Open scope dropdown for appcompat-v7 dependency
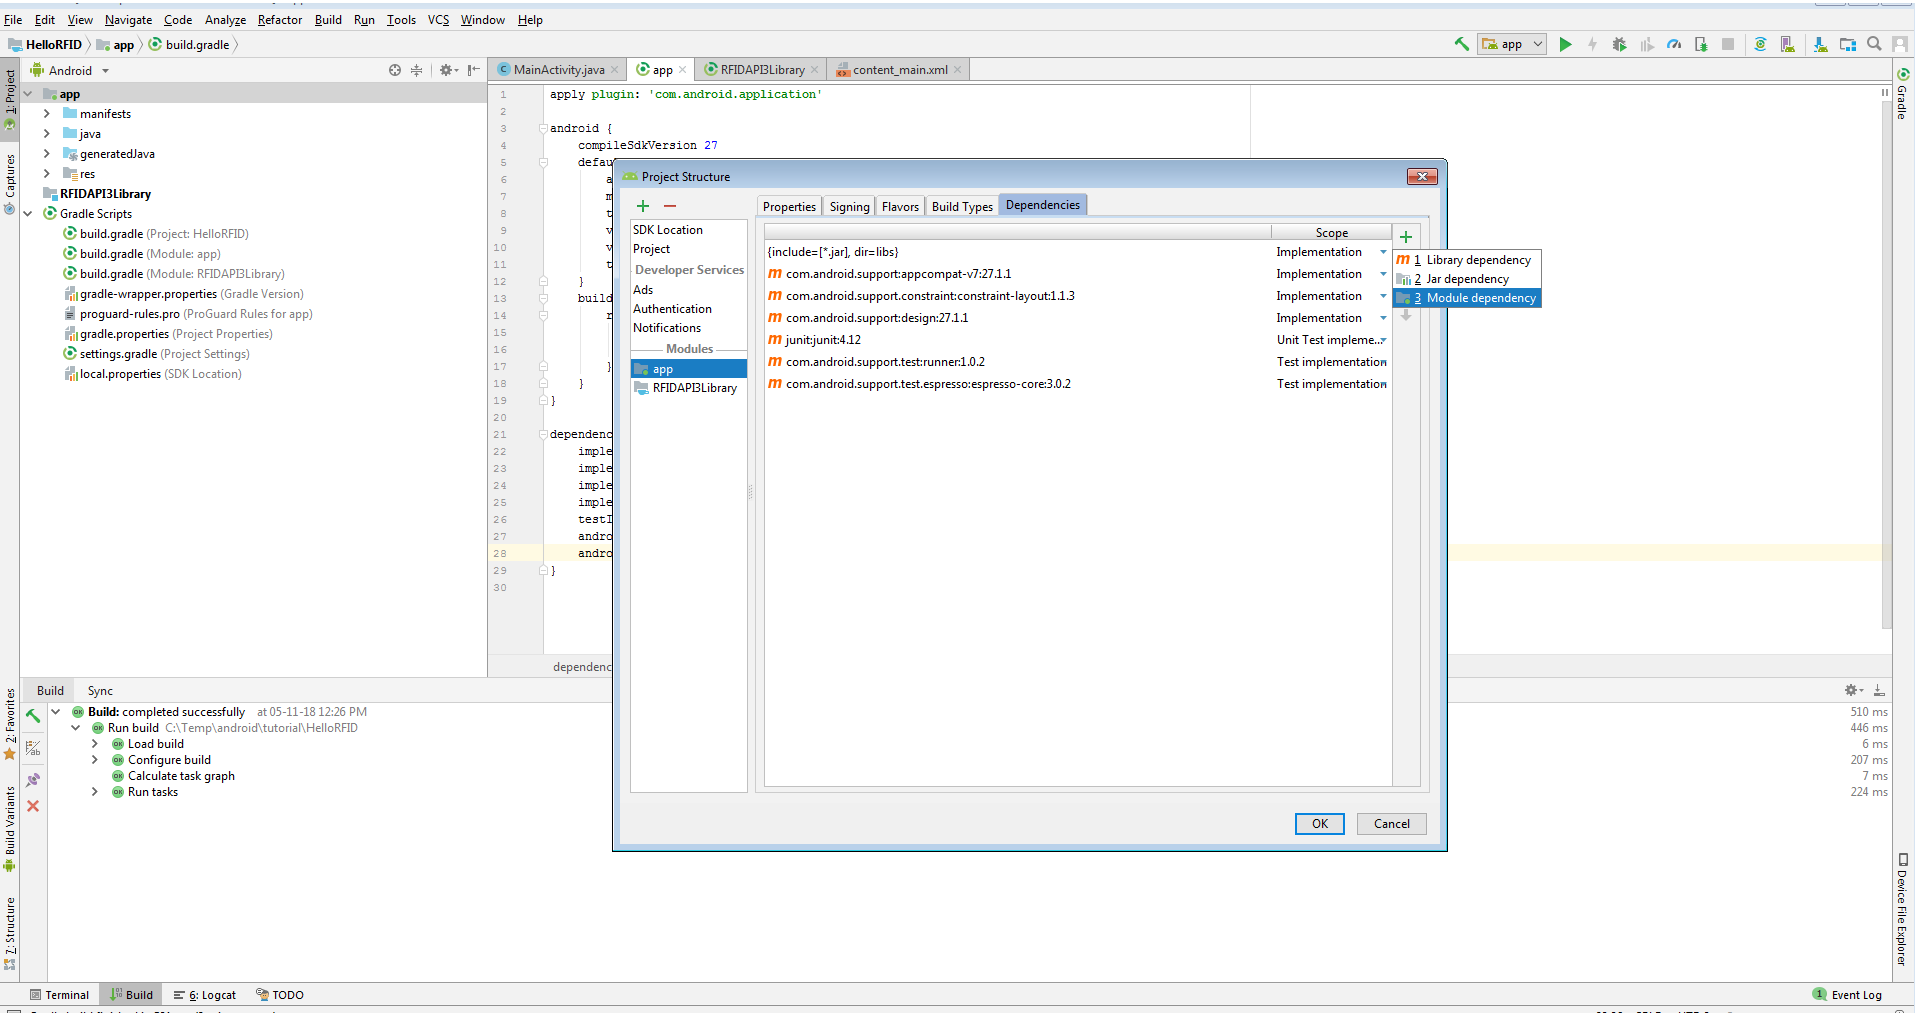 click(x=1383, y=274)
